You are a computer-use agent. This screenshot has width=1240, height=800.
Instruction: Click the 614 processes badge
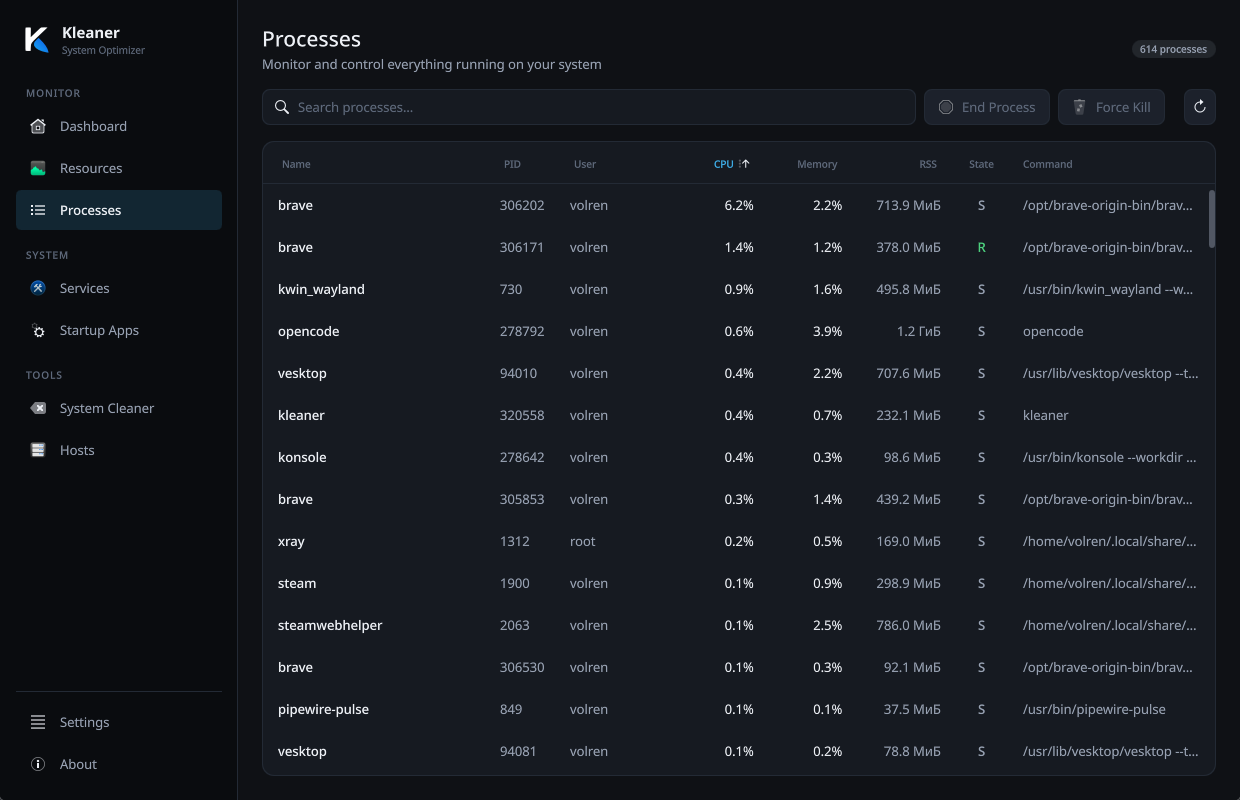1174,49
